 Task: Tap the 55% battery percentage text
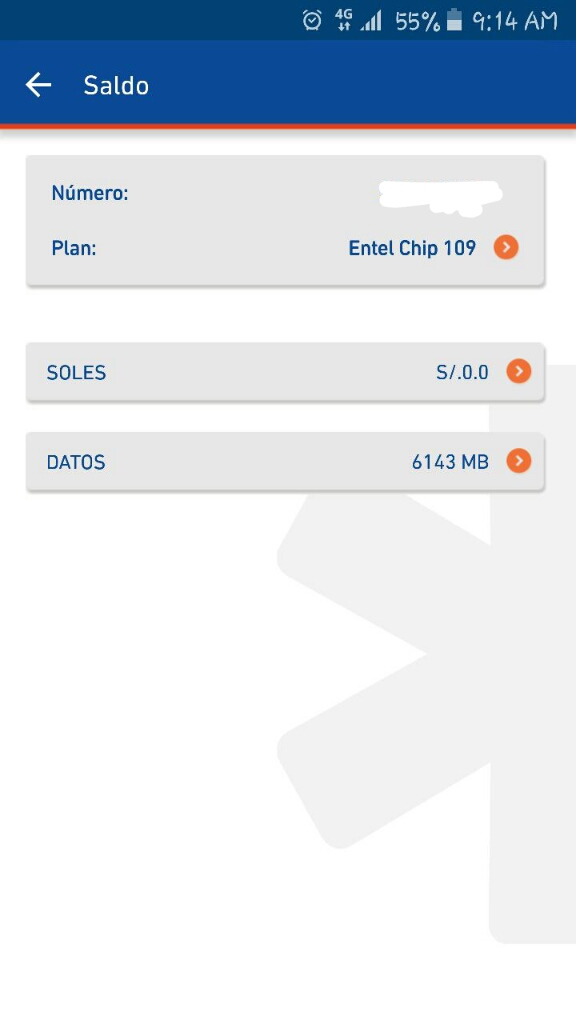418,22
